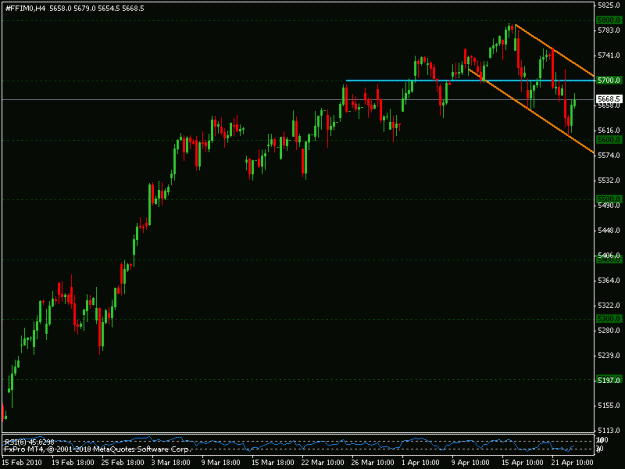Click the 5616.0 price axis label
Viewport: 625px width, 469px height.
tap(609, 130)
